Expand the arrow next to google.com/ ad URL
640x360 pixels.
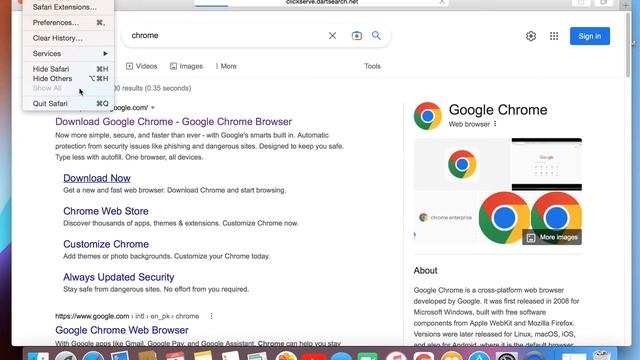(153, 108)
